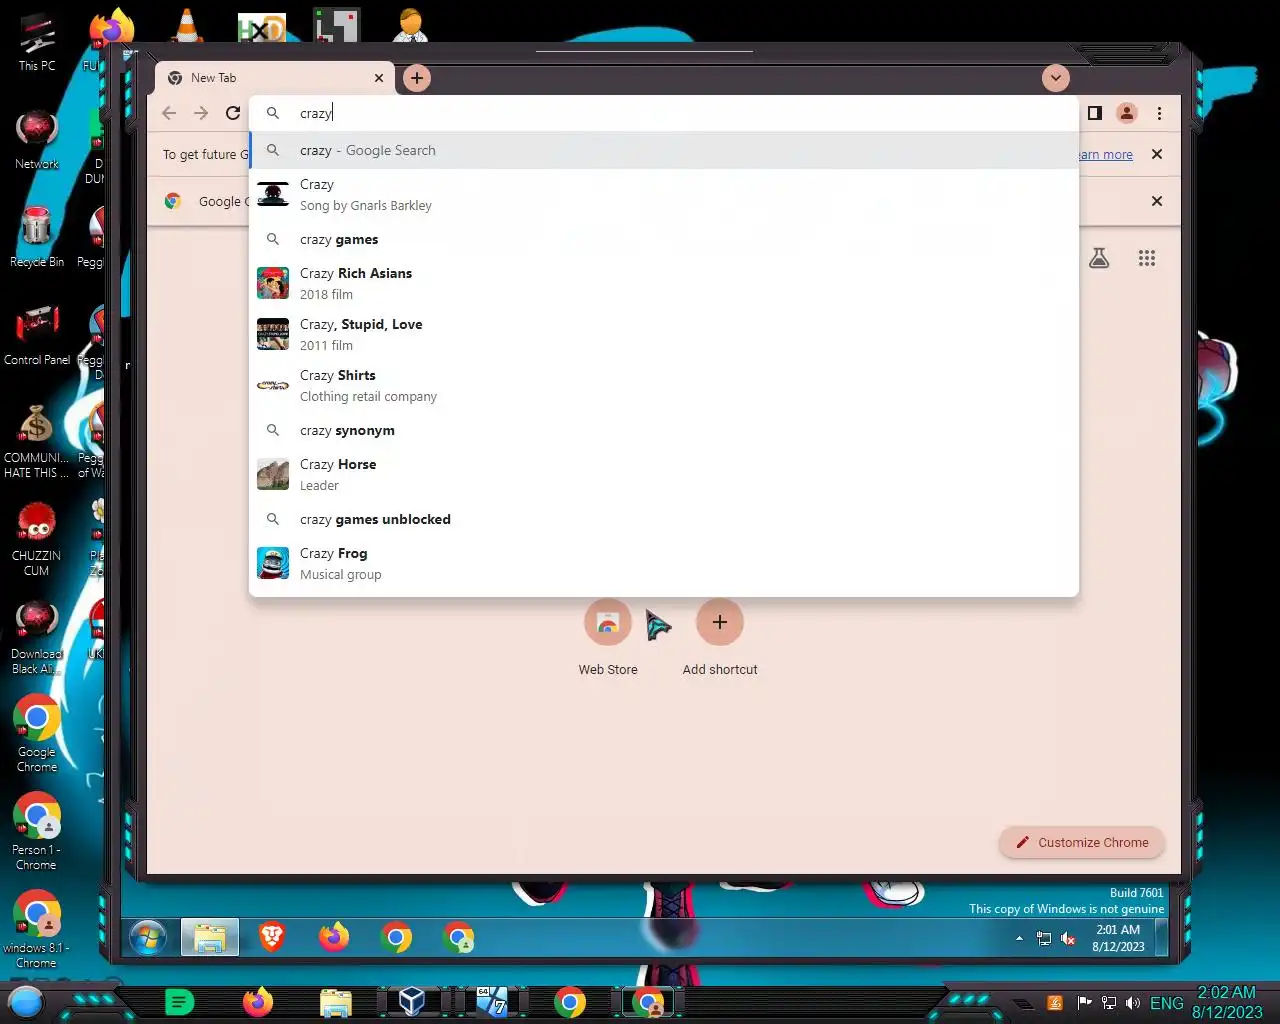Switch to VirtualBox cube on host taskbar

click(x=412, y=1002)
